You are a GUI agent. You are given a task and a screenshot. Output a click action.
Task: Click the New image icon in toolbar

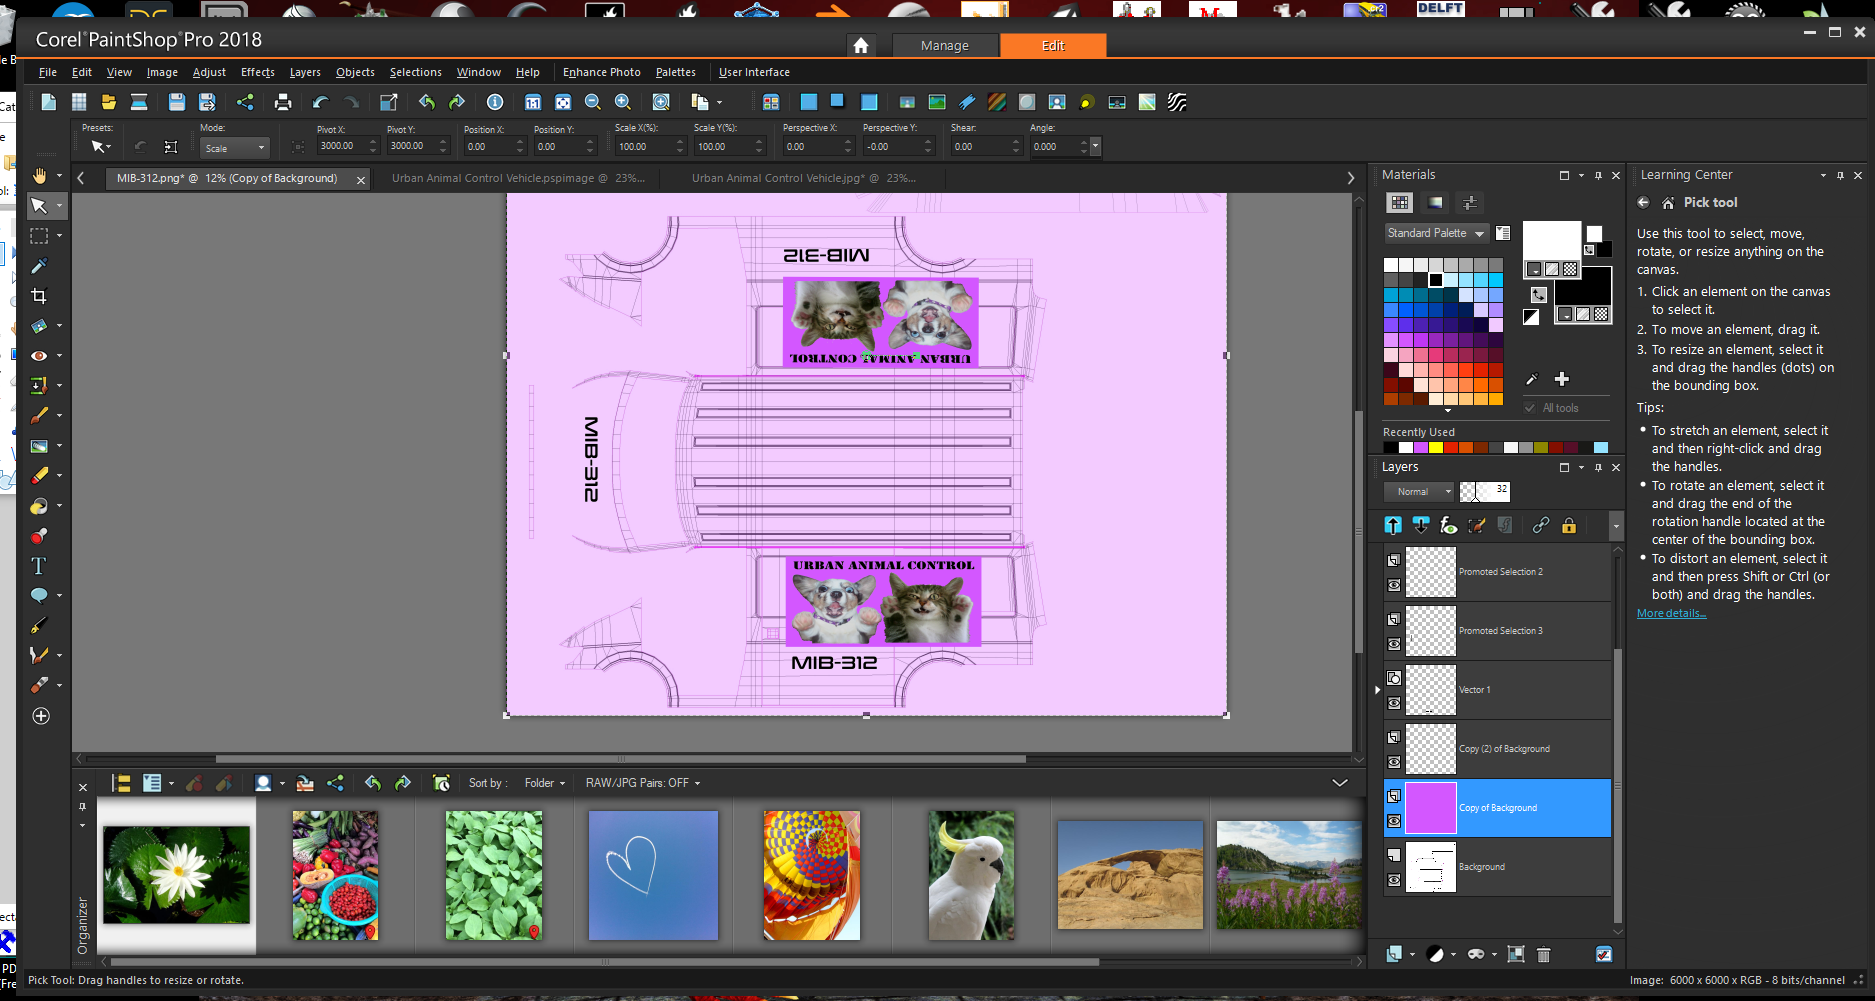(49, 102)
